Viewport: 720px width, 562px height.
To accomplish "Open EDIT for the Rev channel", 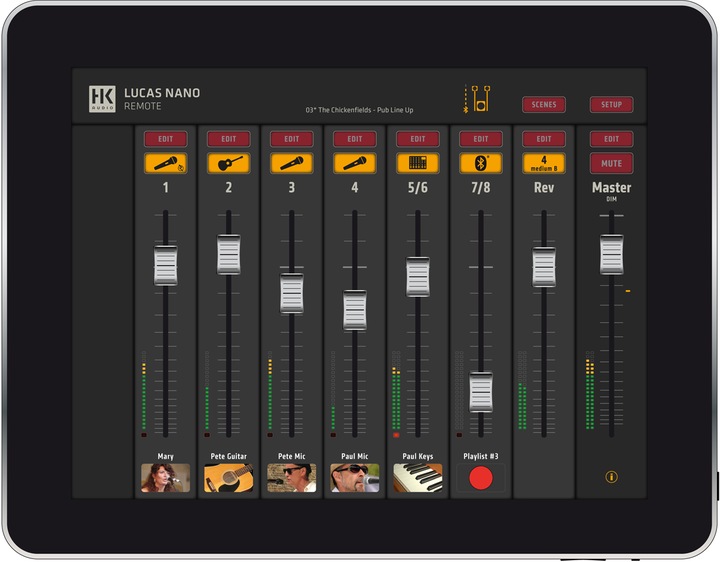I will tap(544, 139).
